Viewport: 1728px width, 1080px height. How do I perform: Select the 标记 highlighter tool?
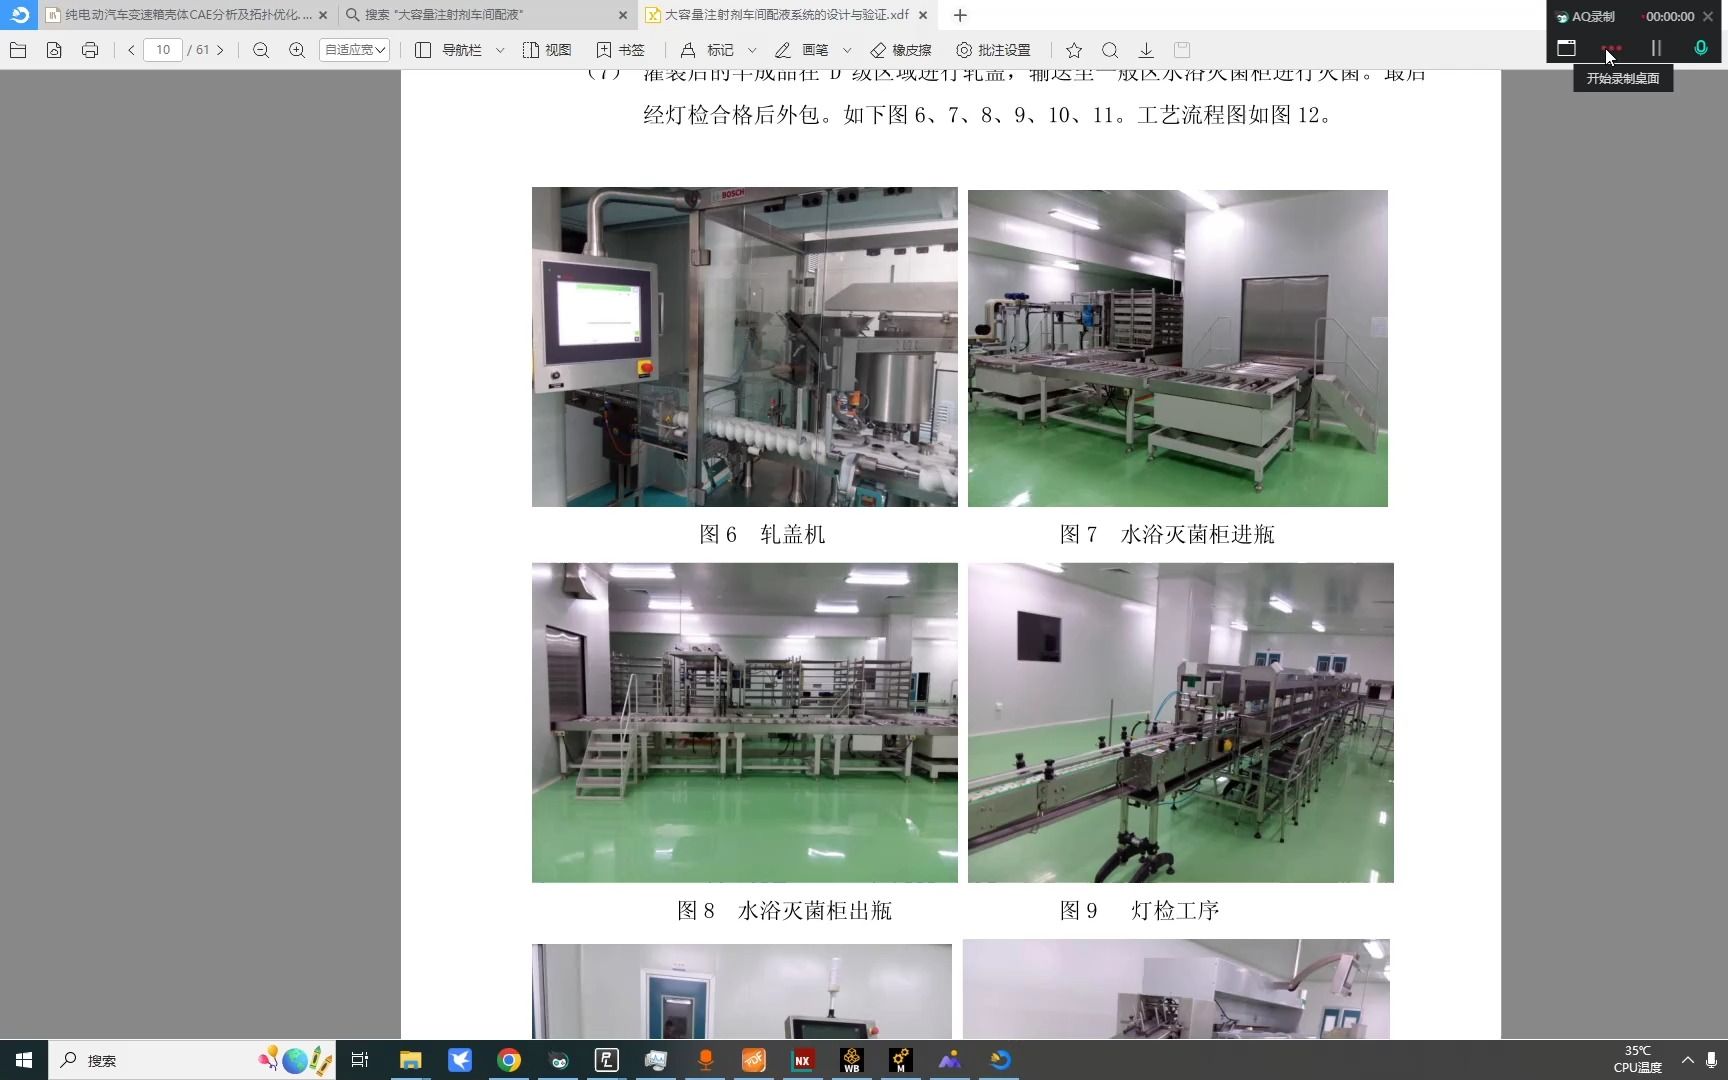point(707,50)
